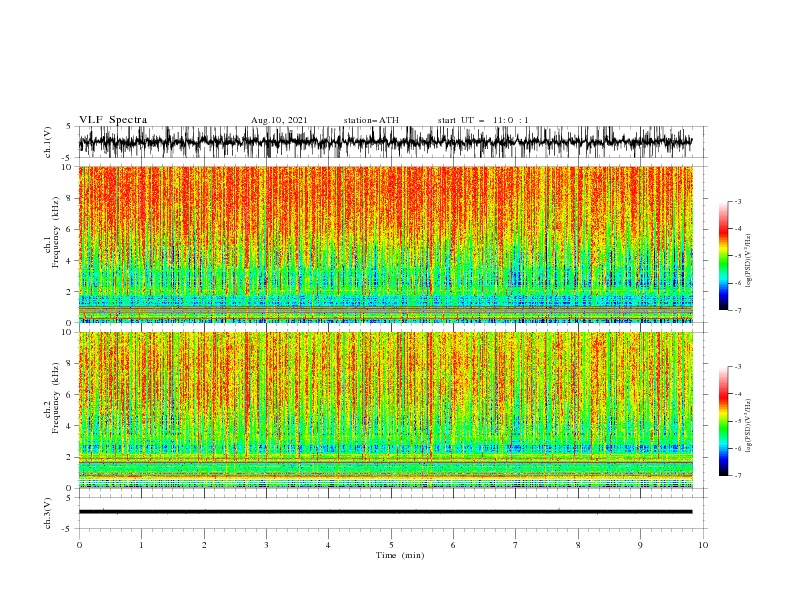This screenshot has width=792, height=612.
Task: Click the 'station=ATH' label
Action: point(371,120)
